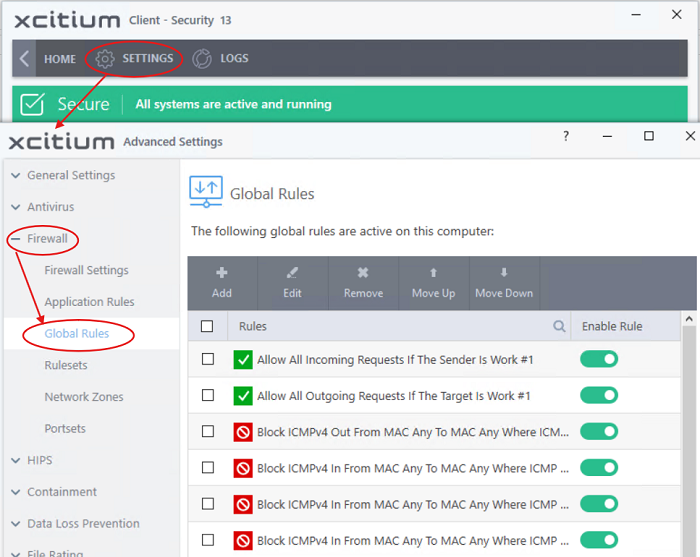Select 'Allow All Outgoing Requests If The Target Is Work #1'

click(x=393, y=396)
